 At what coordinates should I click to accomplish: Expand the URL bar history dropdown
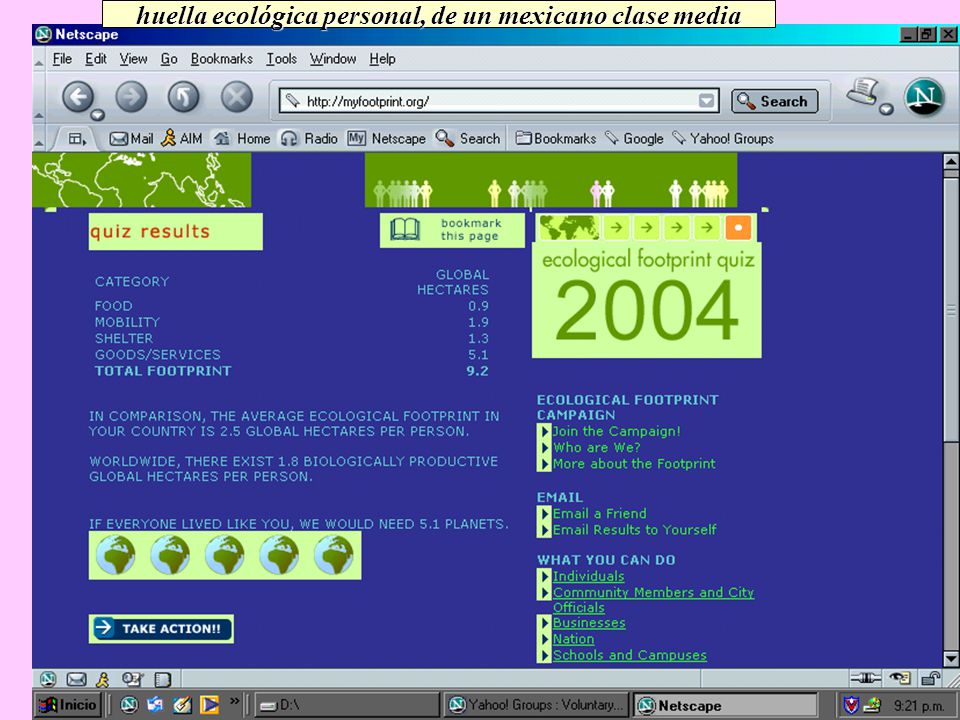coord(706,100)
